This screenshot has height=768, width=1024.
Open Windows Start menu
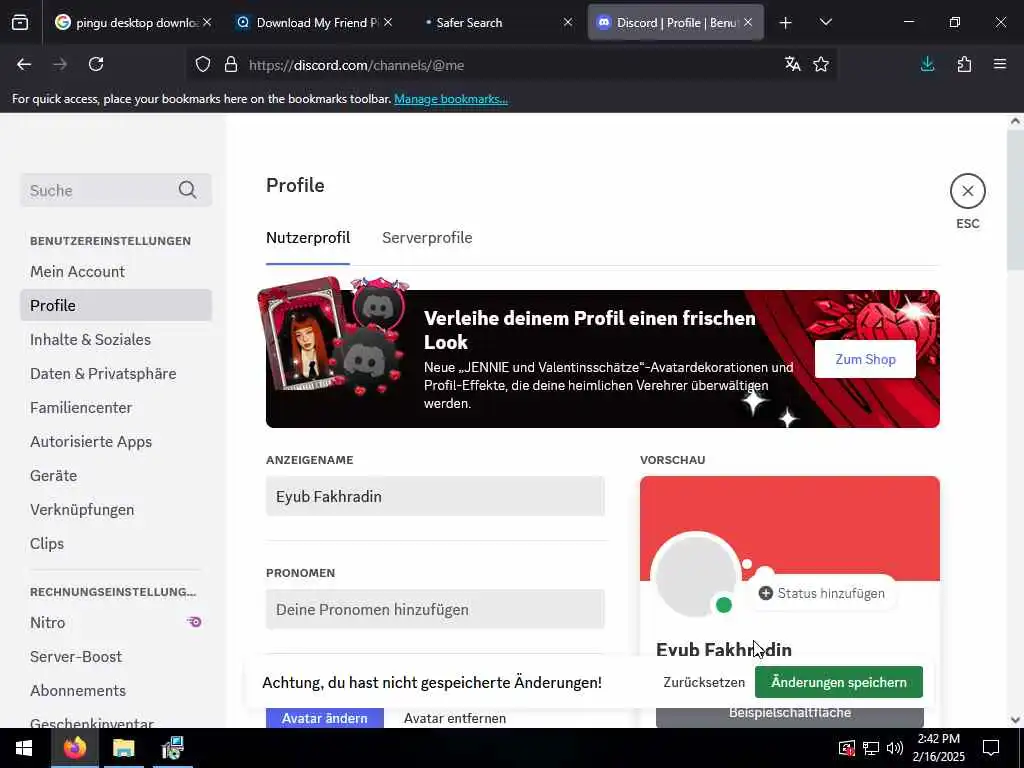[24, 748]
